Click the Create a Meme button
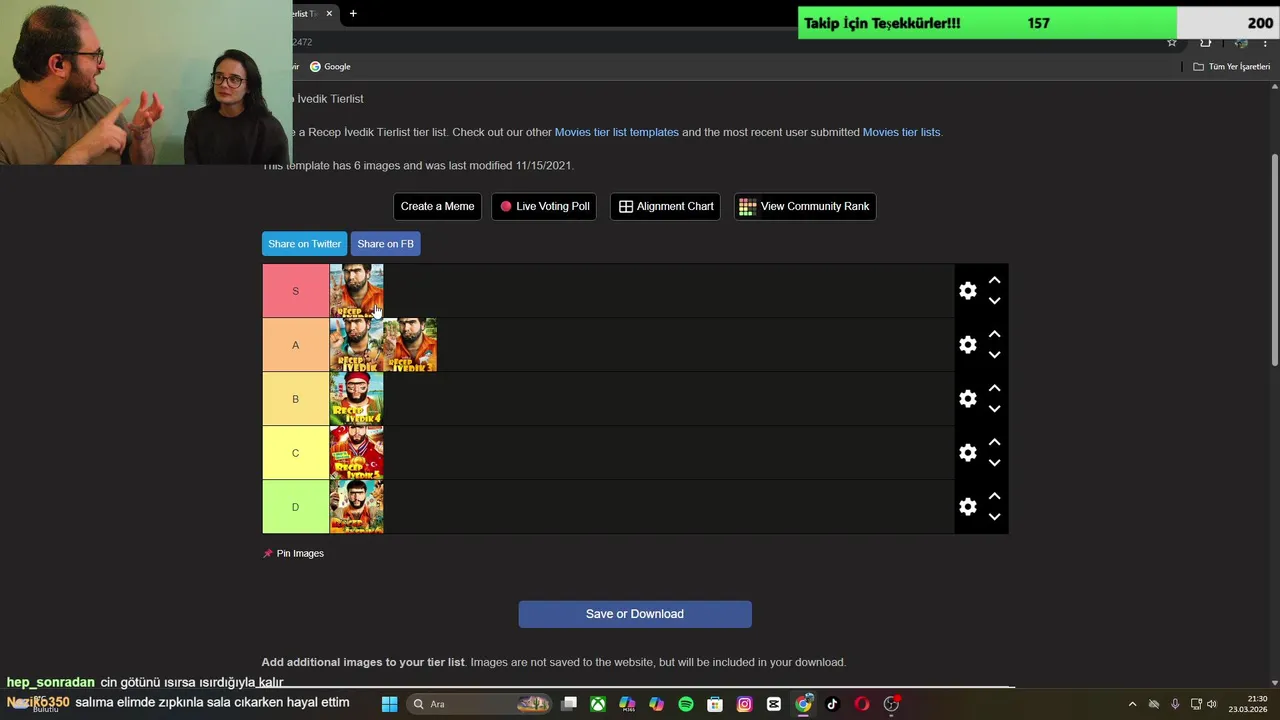The height and width of the screenshot is (720, 1280). 437,207
